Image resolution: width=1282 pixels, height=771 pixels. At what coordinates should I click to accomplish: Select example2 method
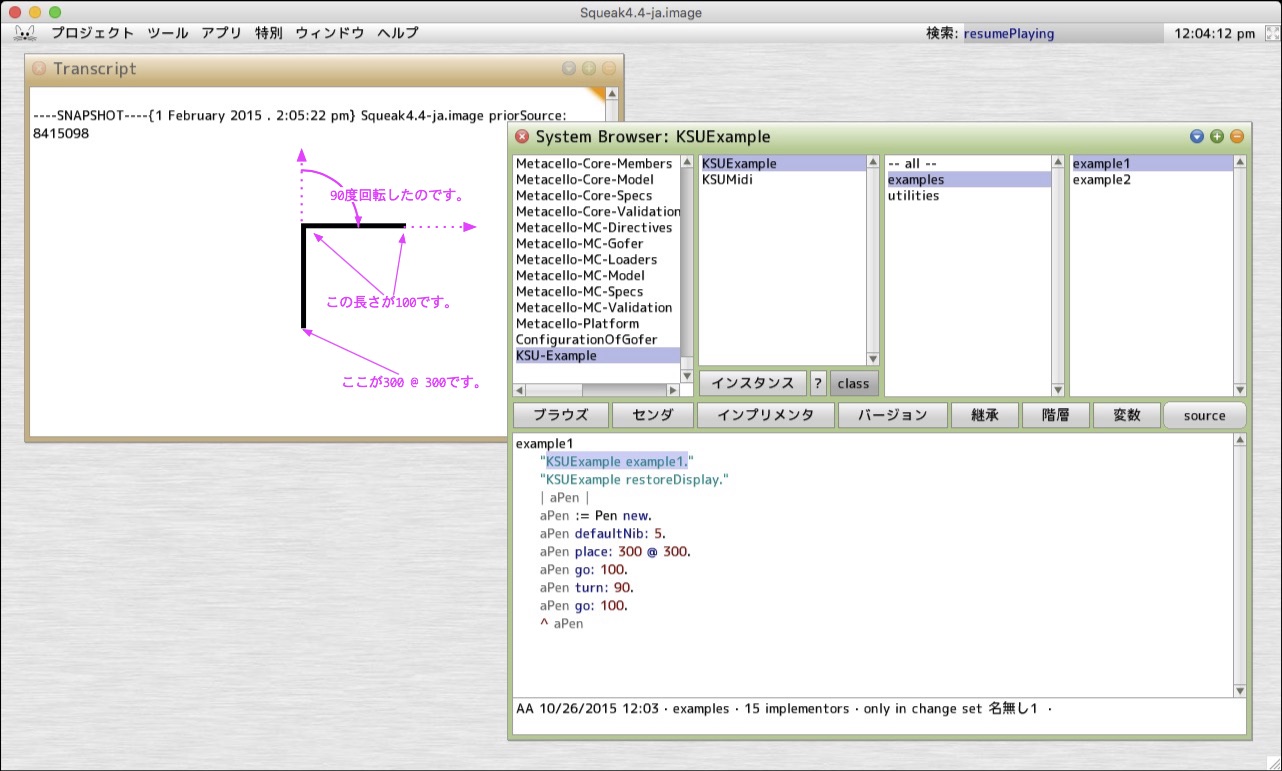click(1152, 180)
